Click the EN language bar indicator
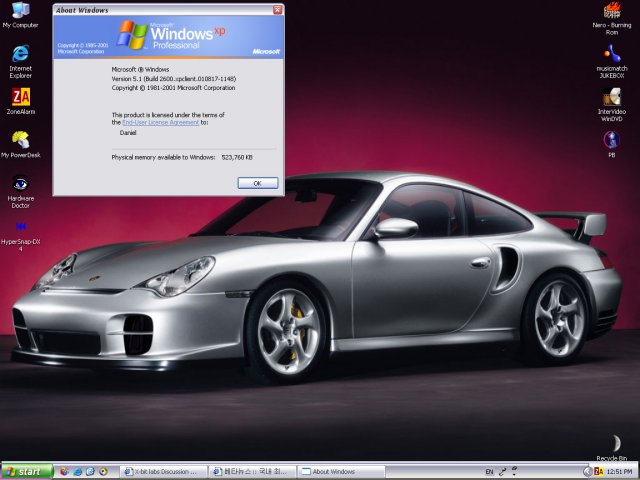This screenshot has height=480, width=640. point(489,471)
